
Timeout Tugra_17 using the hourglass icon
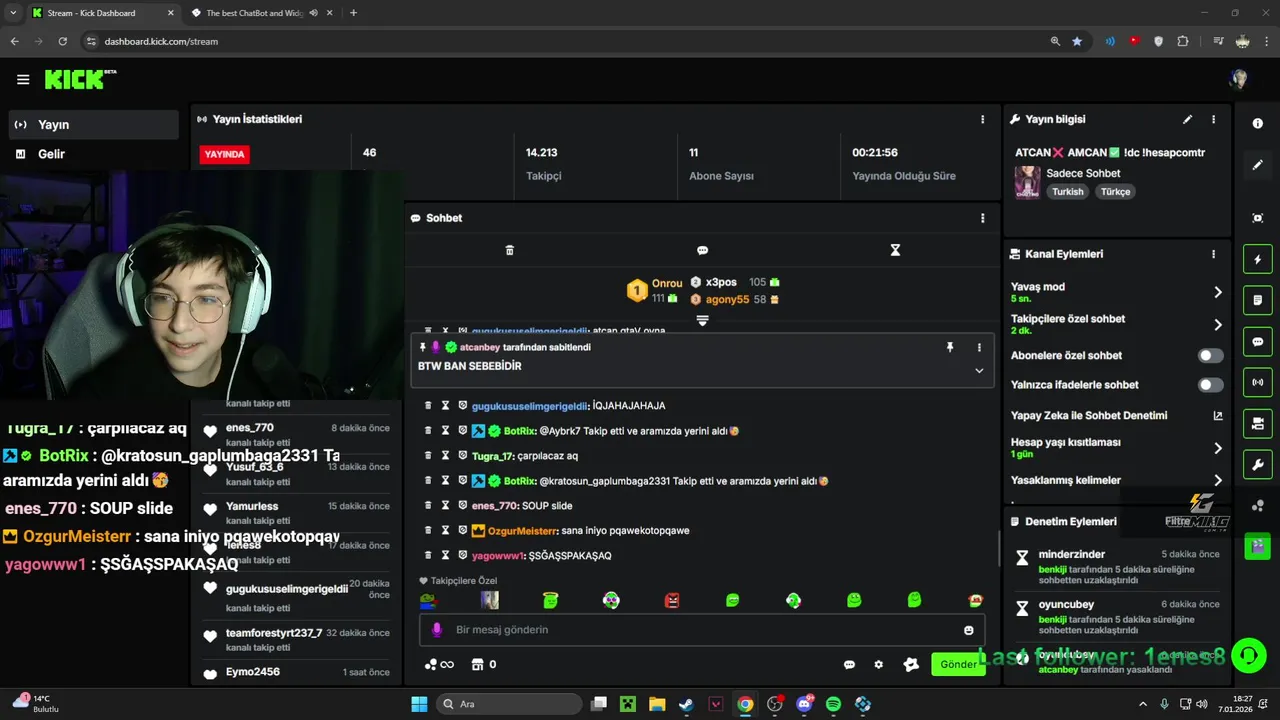click(x=445, y=455)
